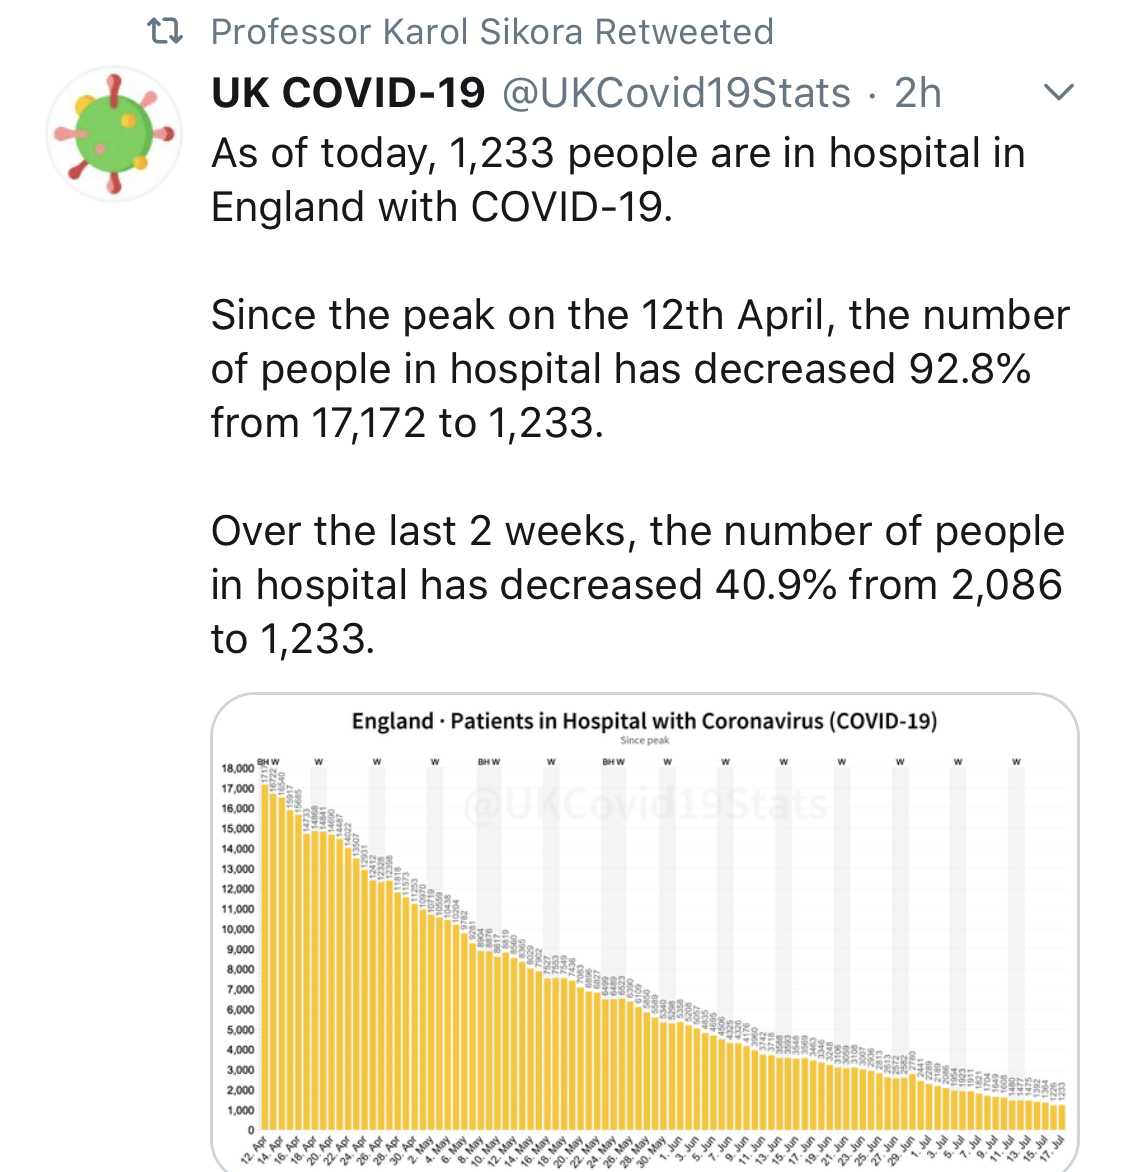
Task: Click the chart title 'England · Patients in Hospital'
Action: point(644,721)
